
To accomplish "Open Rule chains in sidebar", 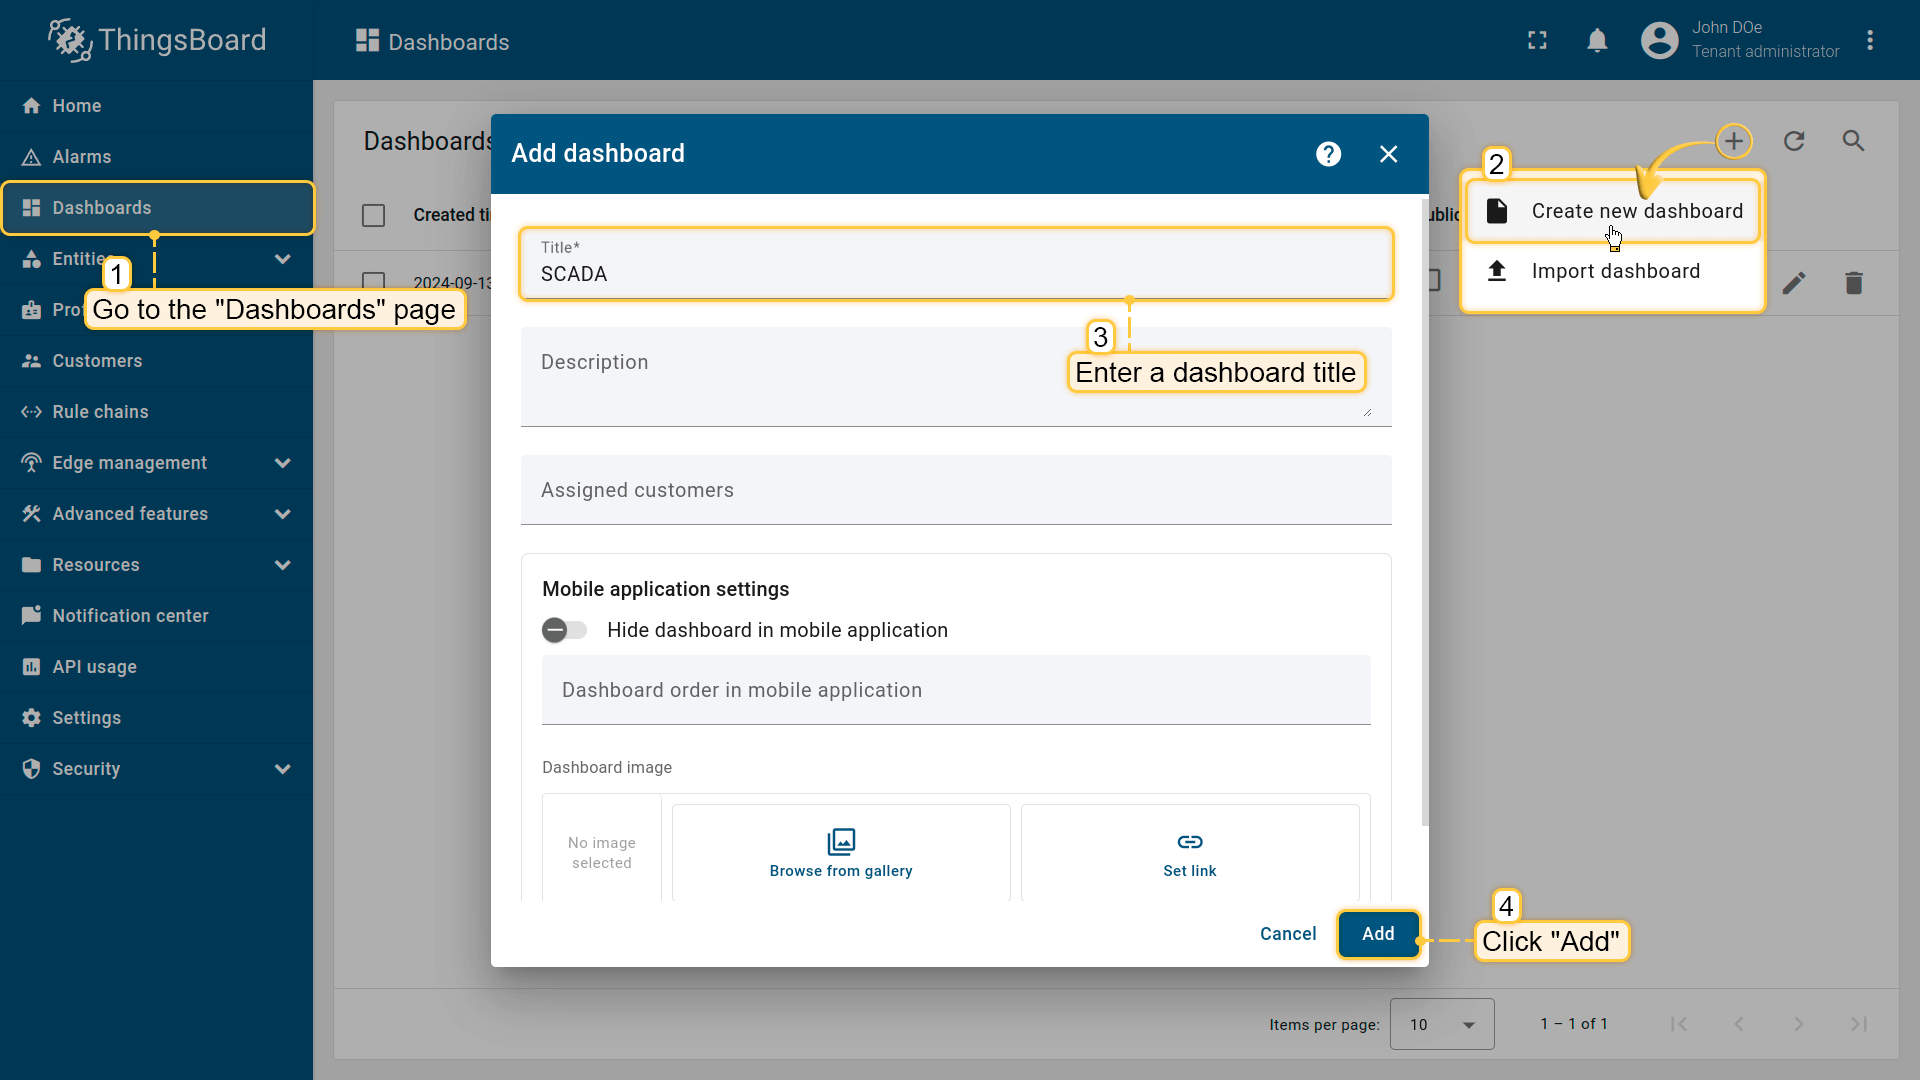I will tap(100, 412).
